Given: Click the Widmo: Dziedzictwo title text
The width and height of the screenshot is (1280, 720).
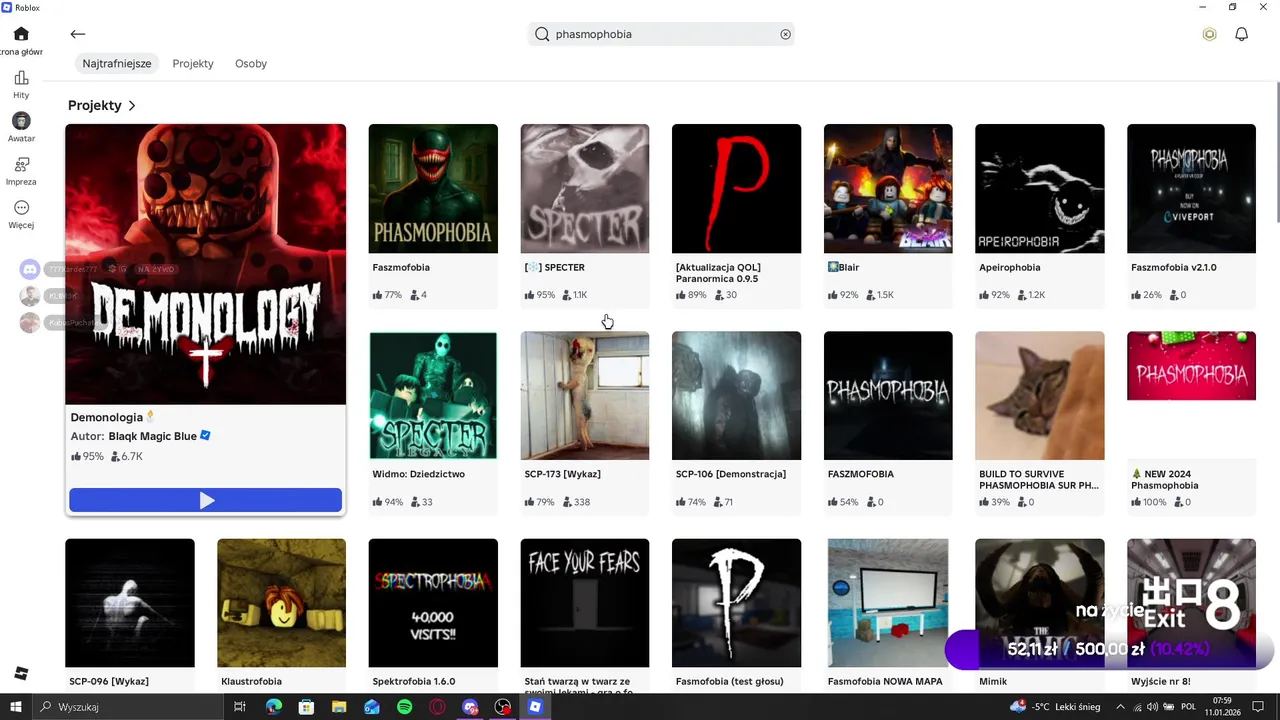Looking at the screenshot, I should click(x=419, y=474).
